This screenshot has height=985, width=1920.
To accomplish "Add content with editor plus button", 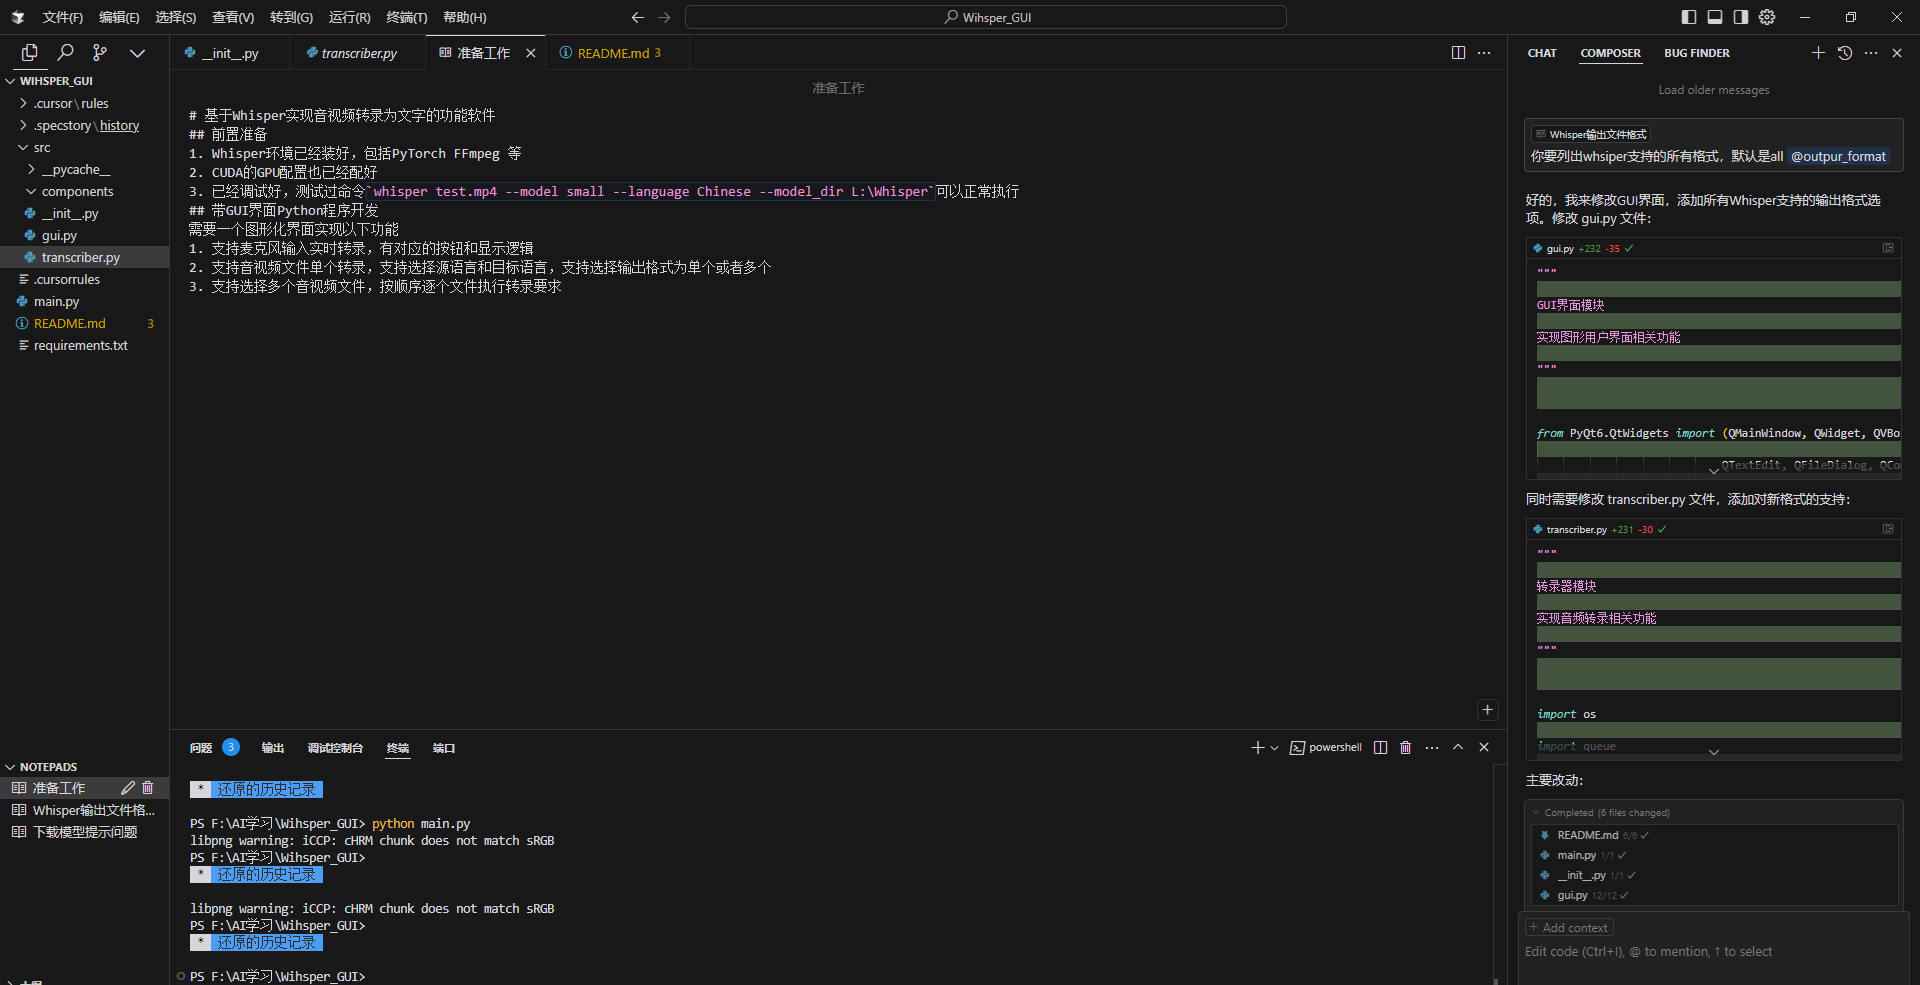I will tap(1488, 709).
